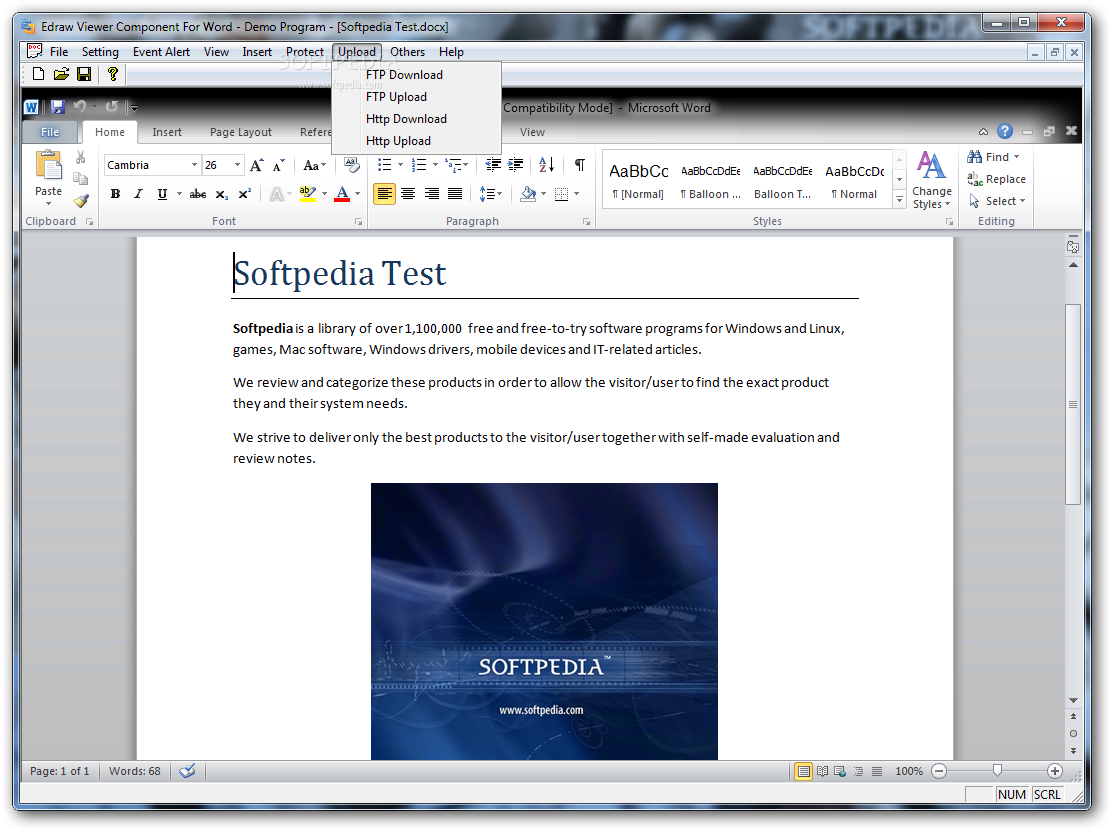Click the Clear Formatting icon

[351, 165]
